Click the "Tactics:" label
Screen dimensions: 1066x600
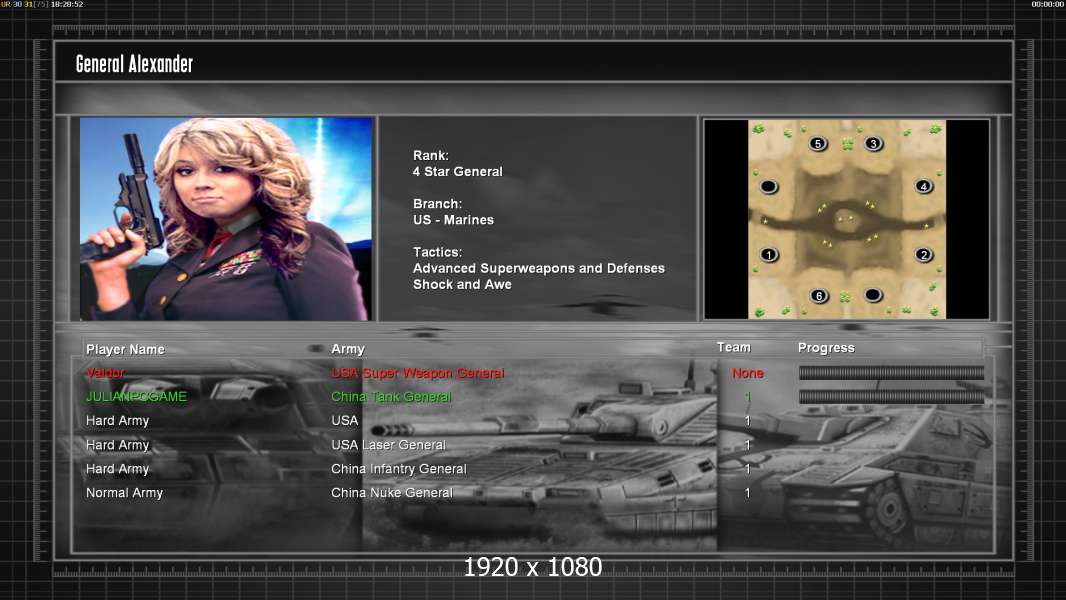[x=438, y=252]
